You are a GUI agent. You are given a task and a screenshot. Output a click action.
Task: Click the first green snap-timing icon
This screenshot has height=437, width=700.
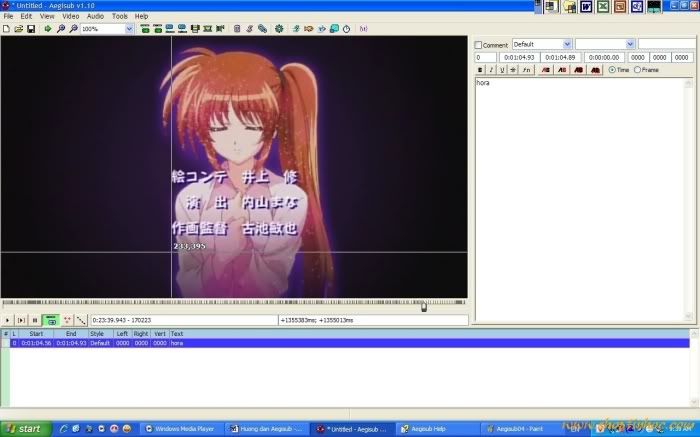145,29
